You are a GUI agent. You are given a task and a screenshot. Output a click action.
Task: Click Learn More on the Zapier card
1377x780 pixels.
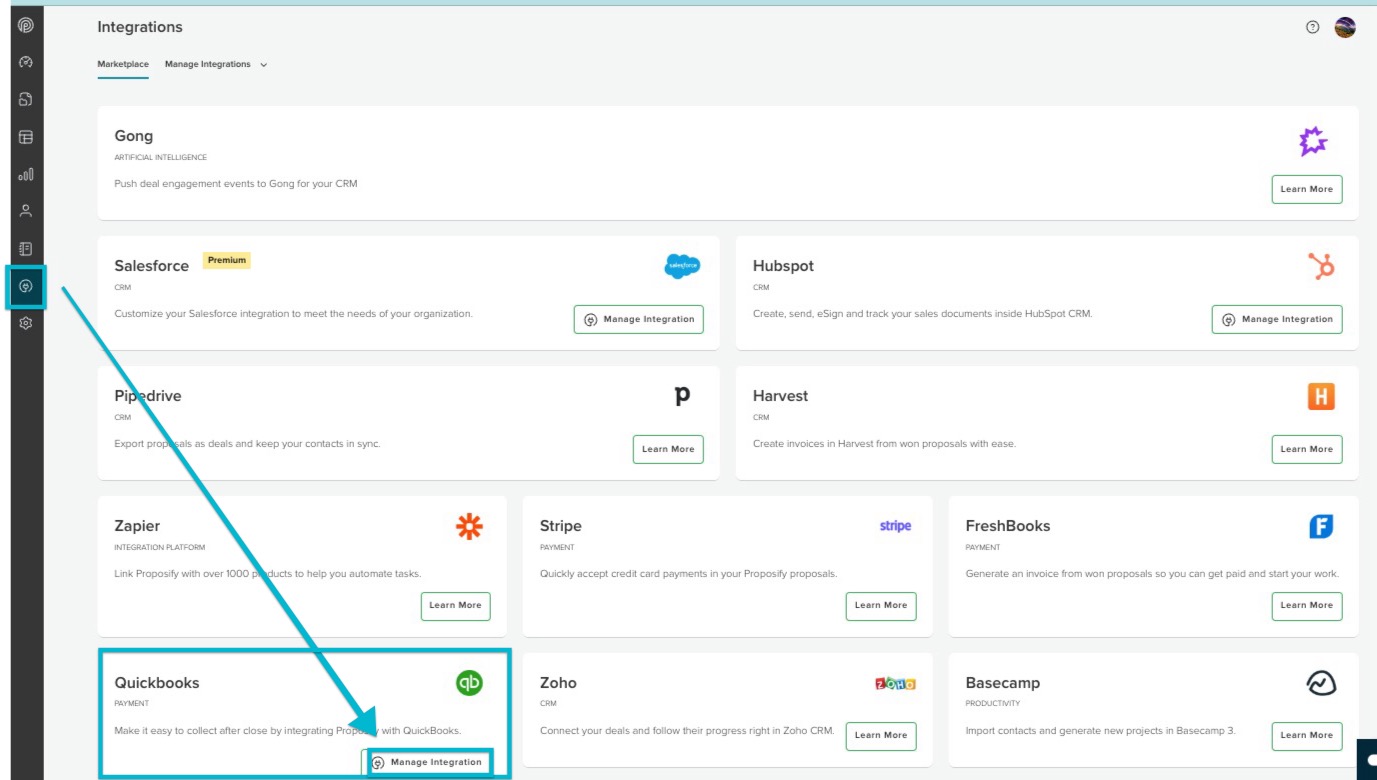[x=455, y=605]
